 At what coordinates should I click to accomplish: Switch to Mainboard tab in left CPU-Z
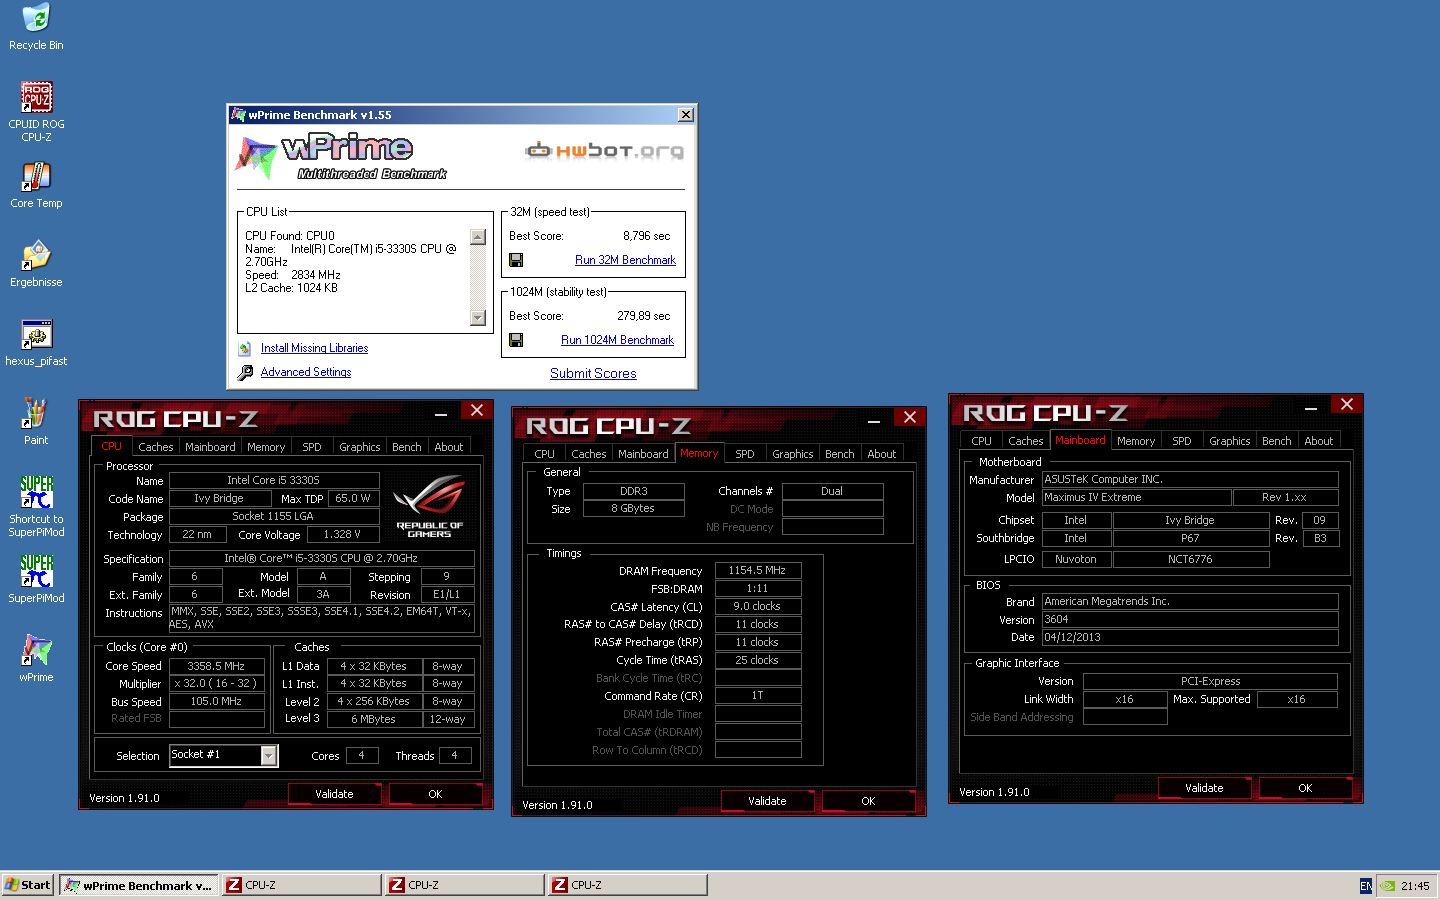pos(210,447)
